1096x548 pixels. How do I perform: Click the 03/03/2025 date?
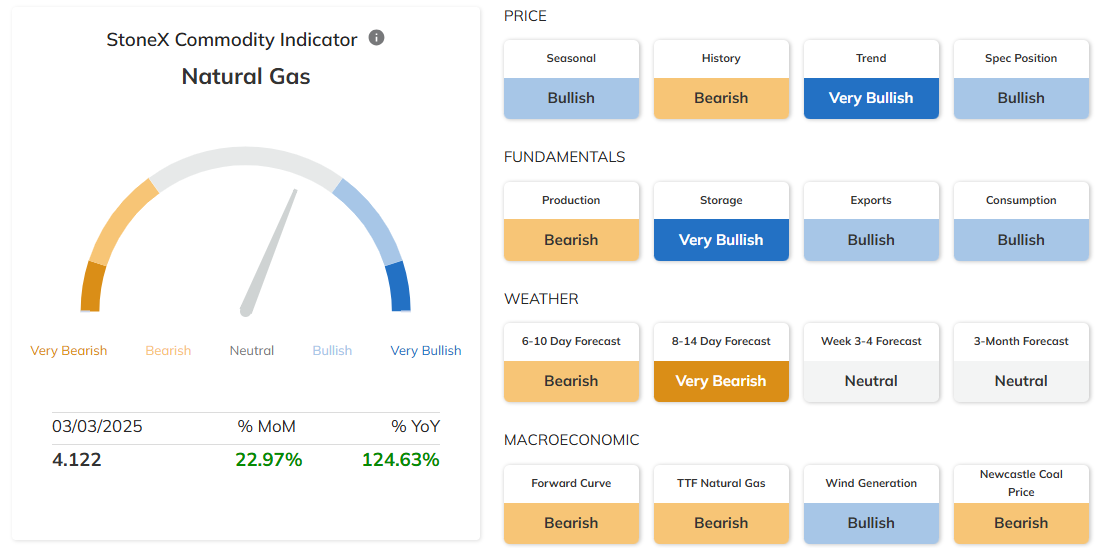click(x=97, y=426)
